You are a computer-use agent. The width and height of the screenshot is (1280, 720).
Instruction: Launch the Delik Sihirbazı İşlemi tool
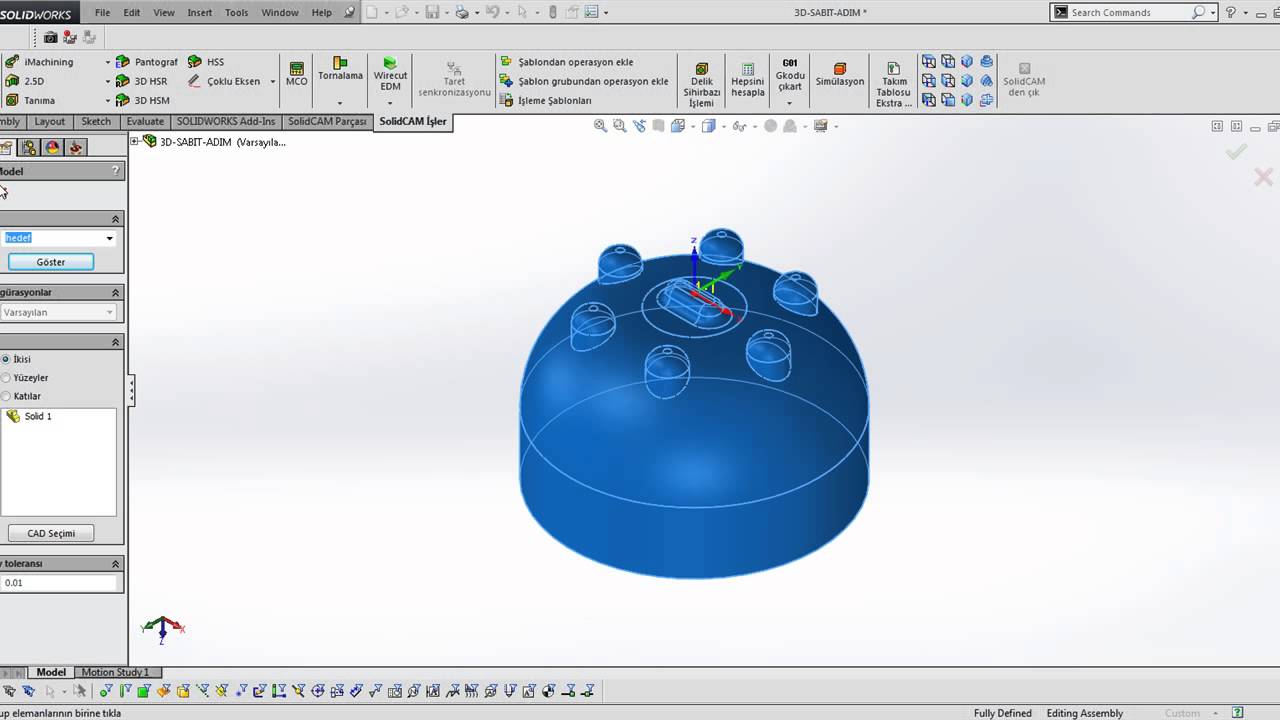(x=702, y=84)
